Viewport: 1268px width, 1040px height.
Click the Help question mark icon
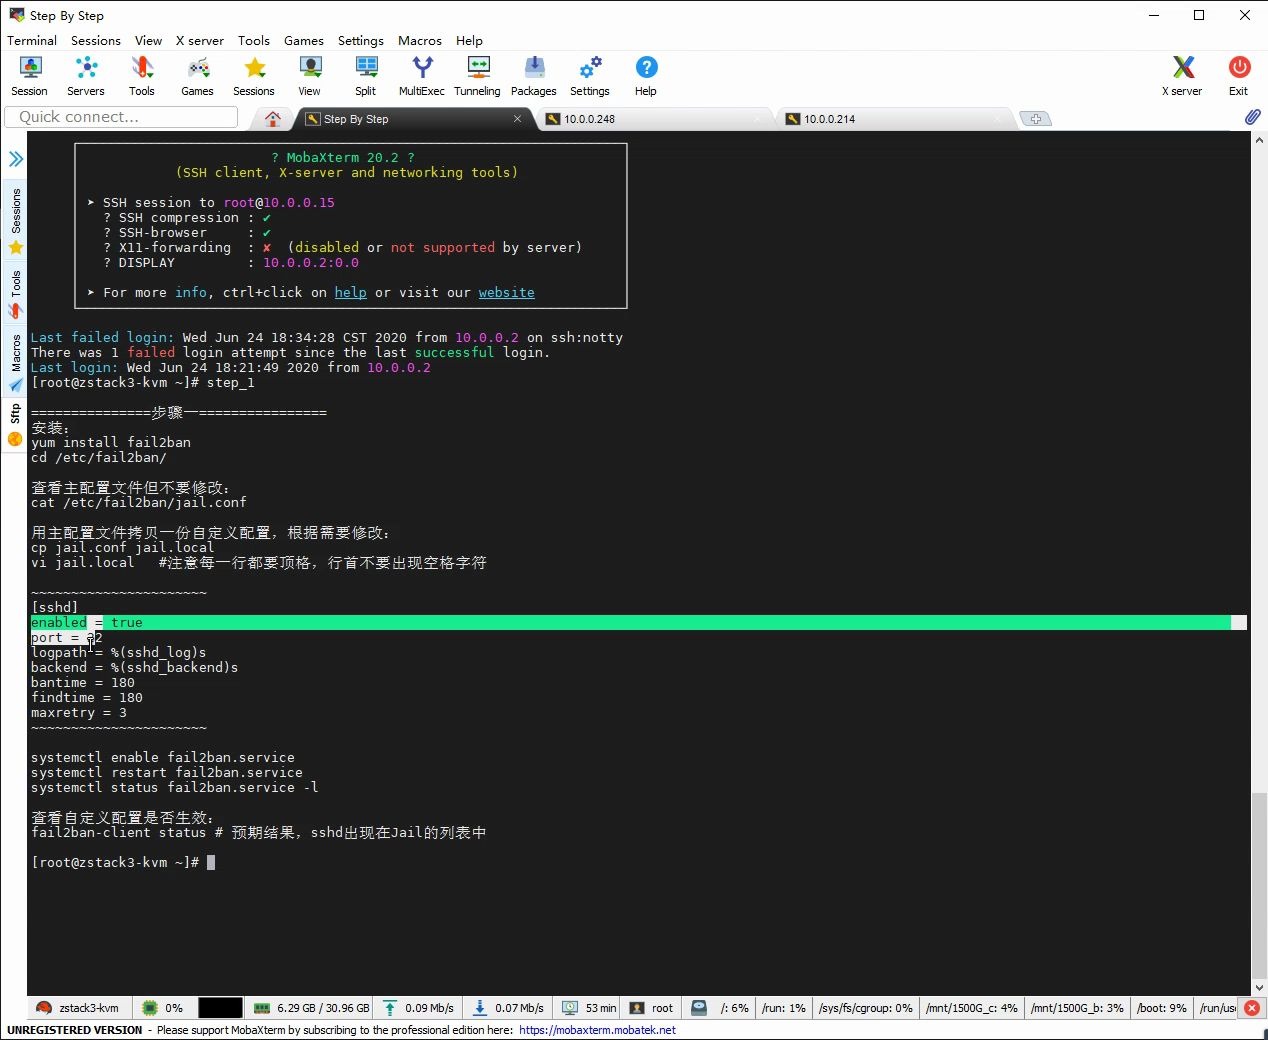[646, 76]
